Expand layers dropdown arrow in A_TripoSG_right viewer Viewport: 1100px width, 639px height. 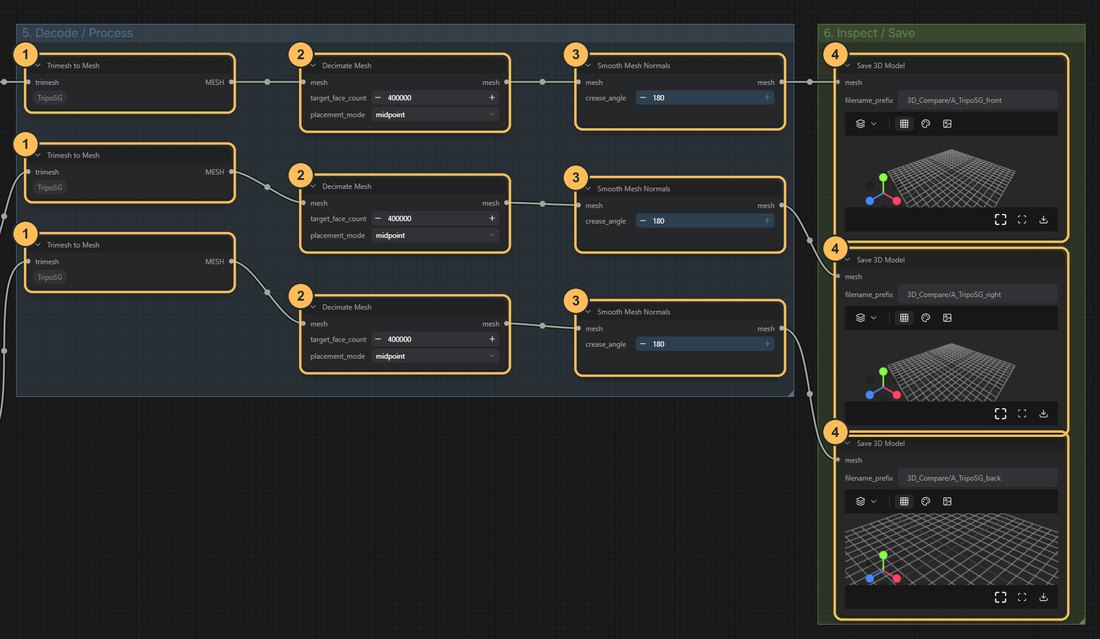tap(873, 318)
